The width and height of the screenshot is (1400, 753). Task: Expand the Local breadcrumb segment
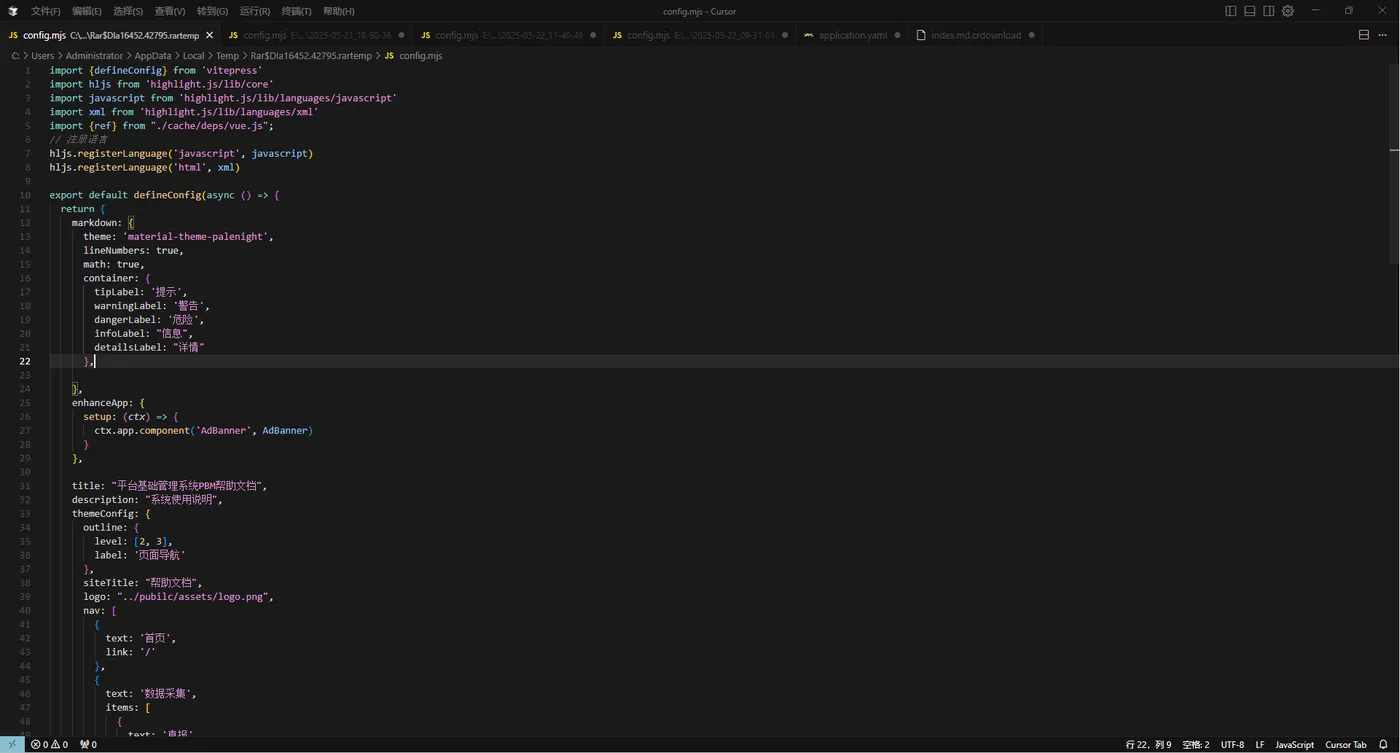point(193,56)
